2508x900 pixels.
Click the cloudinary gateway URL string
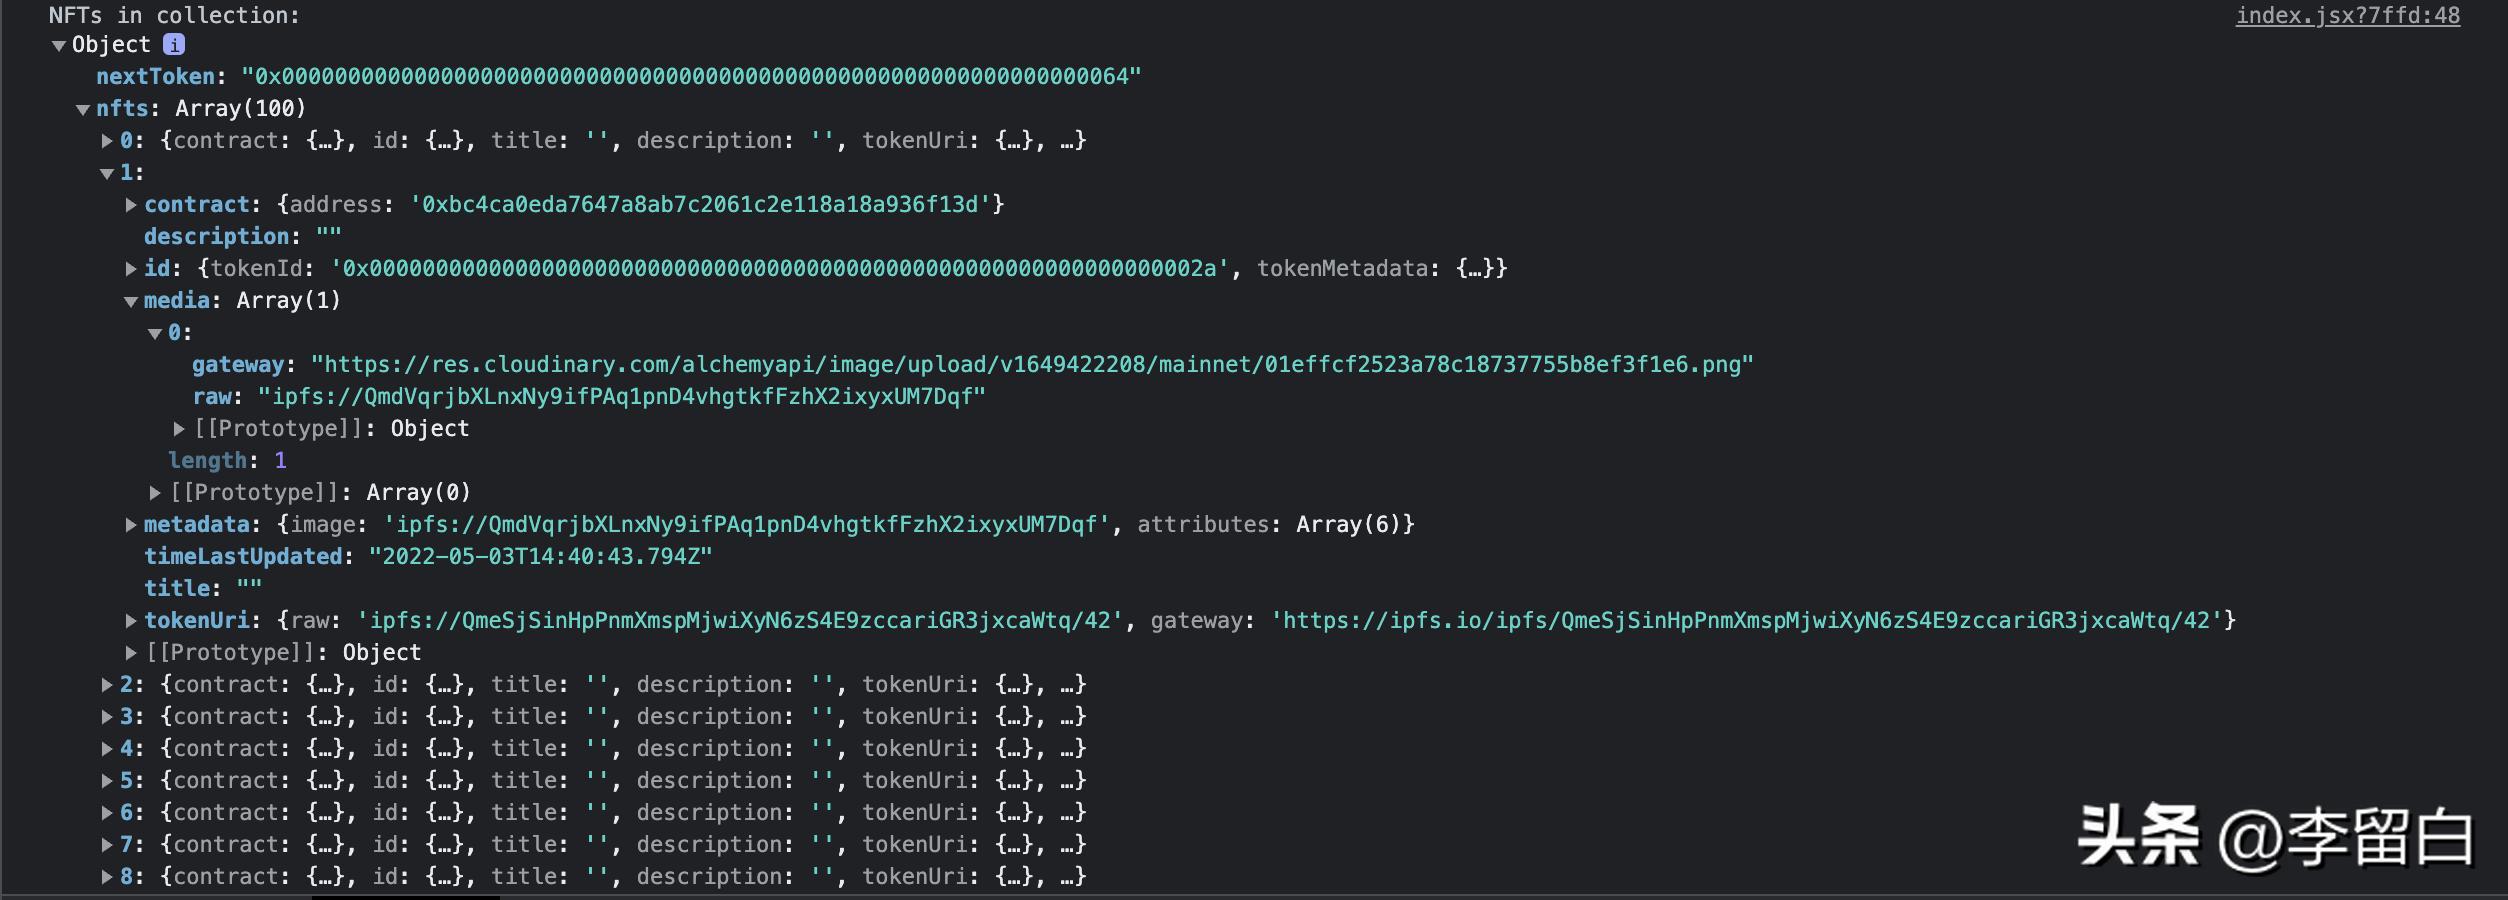(1032, 365)
